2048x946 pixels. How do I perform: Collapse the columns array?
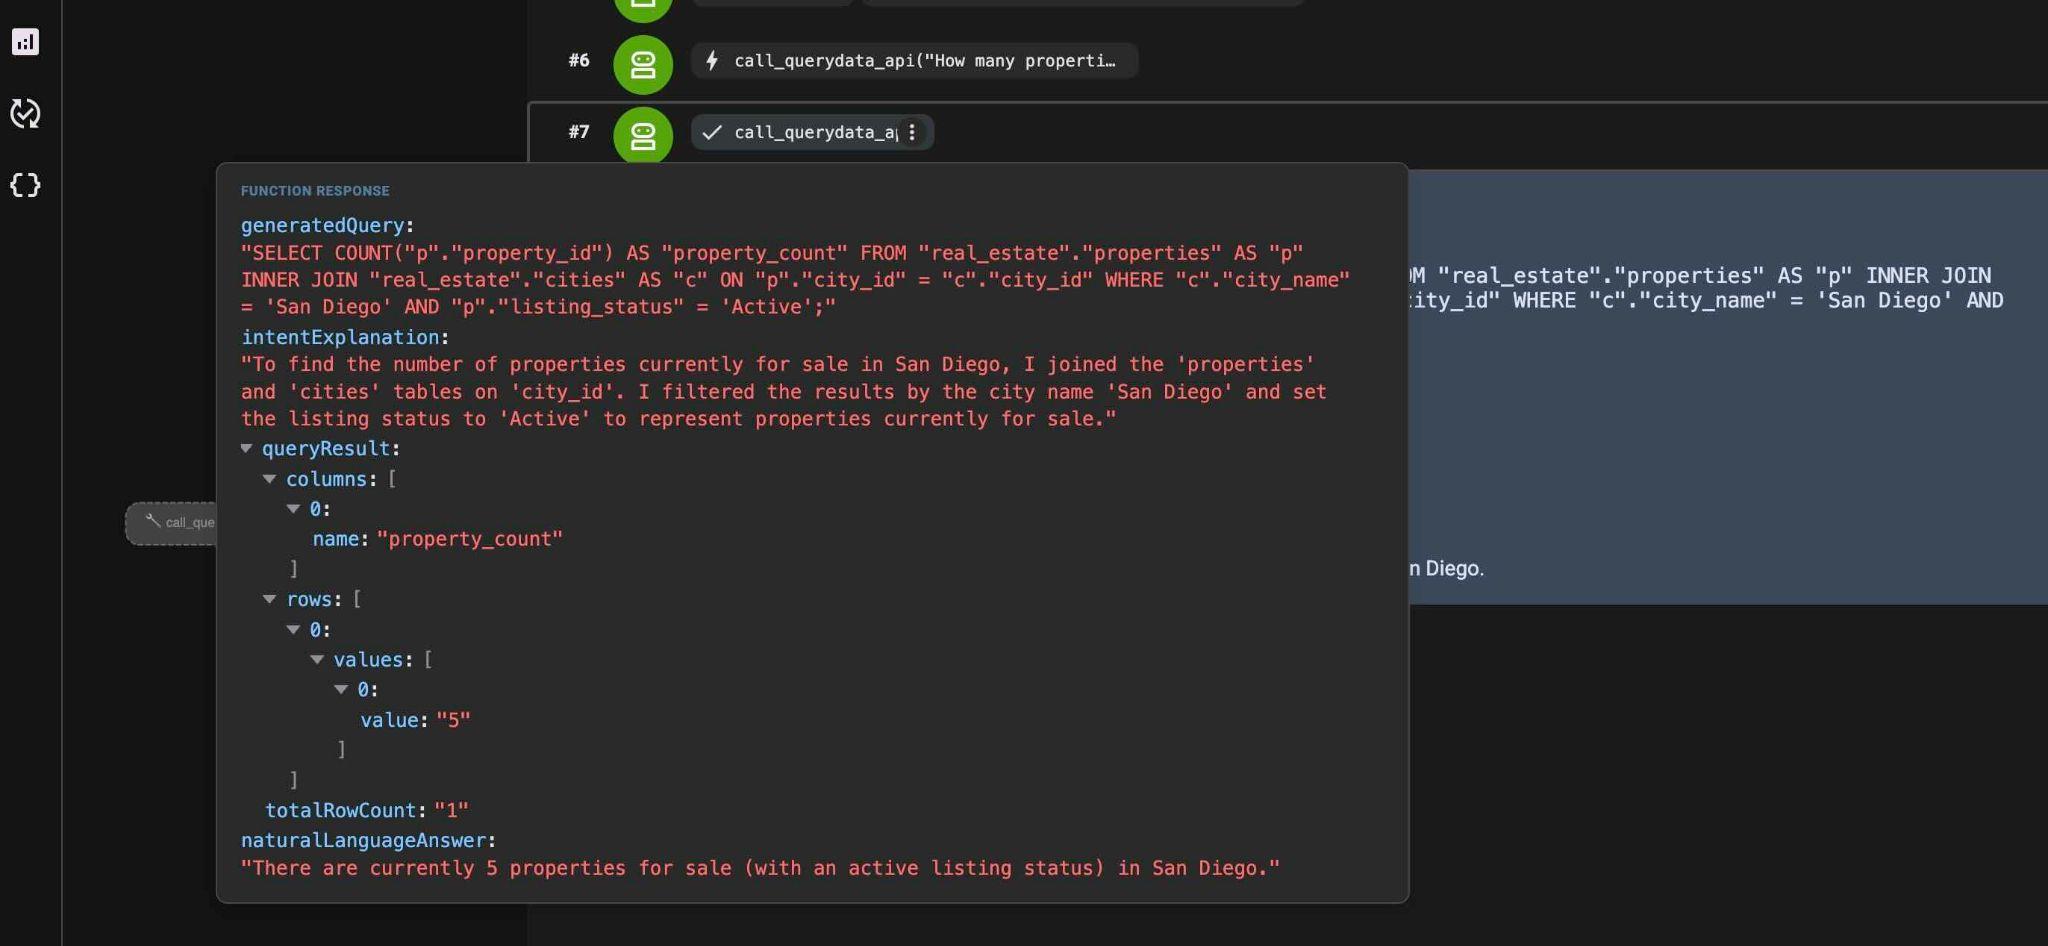(270, 479)
